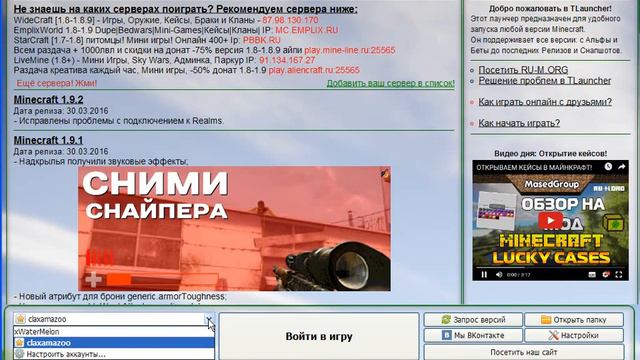Click the gear icon beside Настроить аккаунты

pos(19,354)
